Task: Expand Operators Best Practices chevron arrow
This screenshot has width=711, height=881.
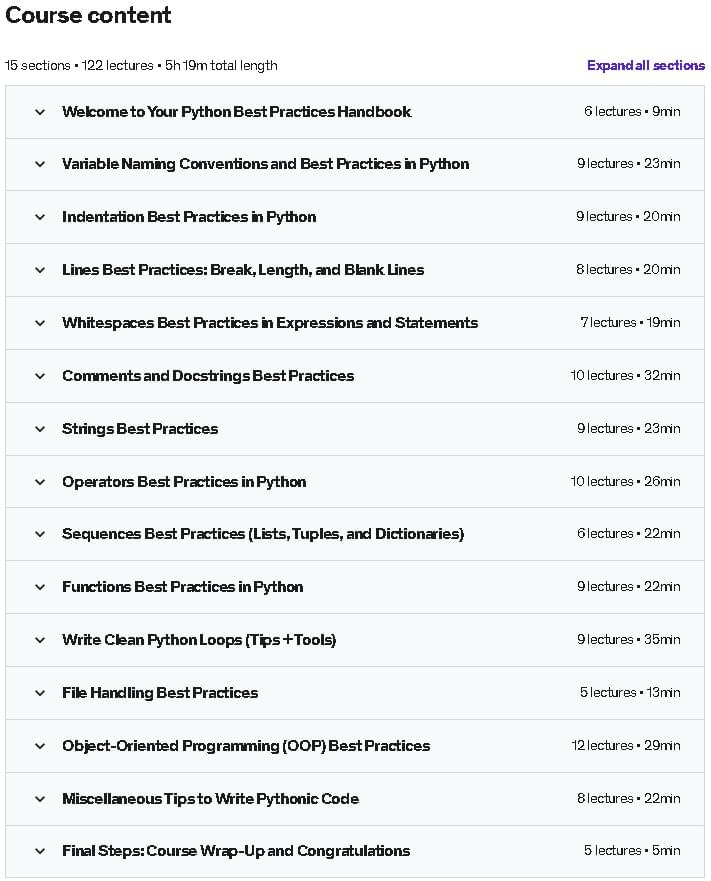Action: pyautogui.click(x=40, y=482)
